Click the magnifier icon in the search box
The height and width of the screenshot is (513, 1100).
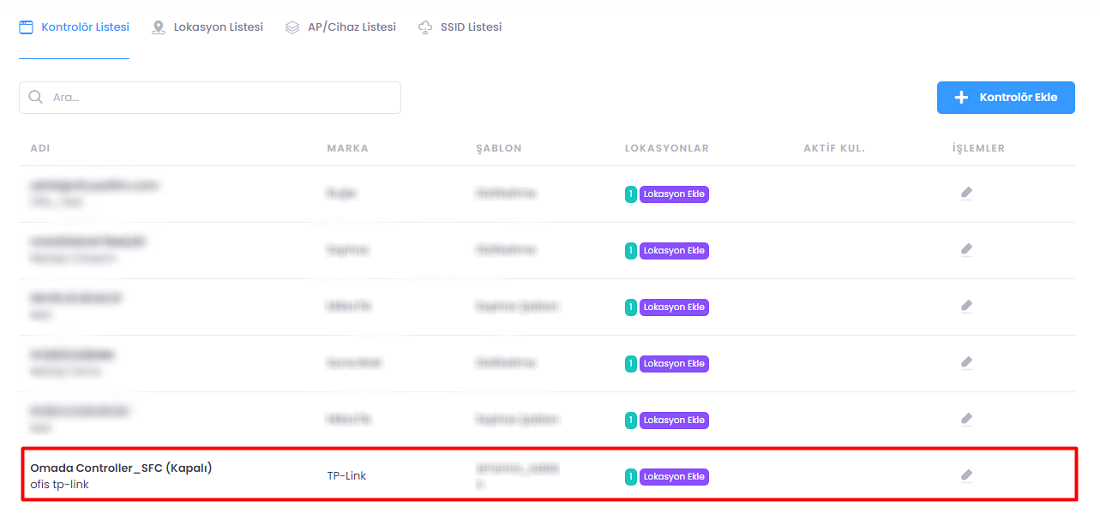click(36, 98)
